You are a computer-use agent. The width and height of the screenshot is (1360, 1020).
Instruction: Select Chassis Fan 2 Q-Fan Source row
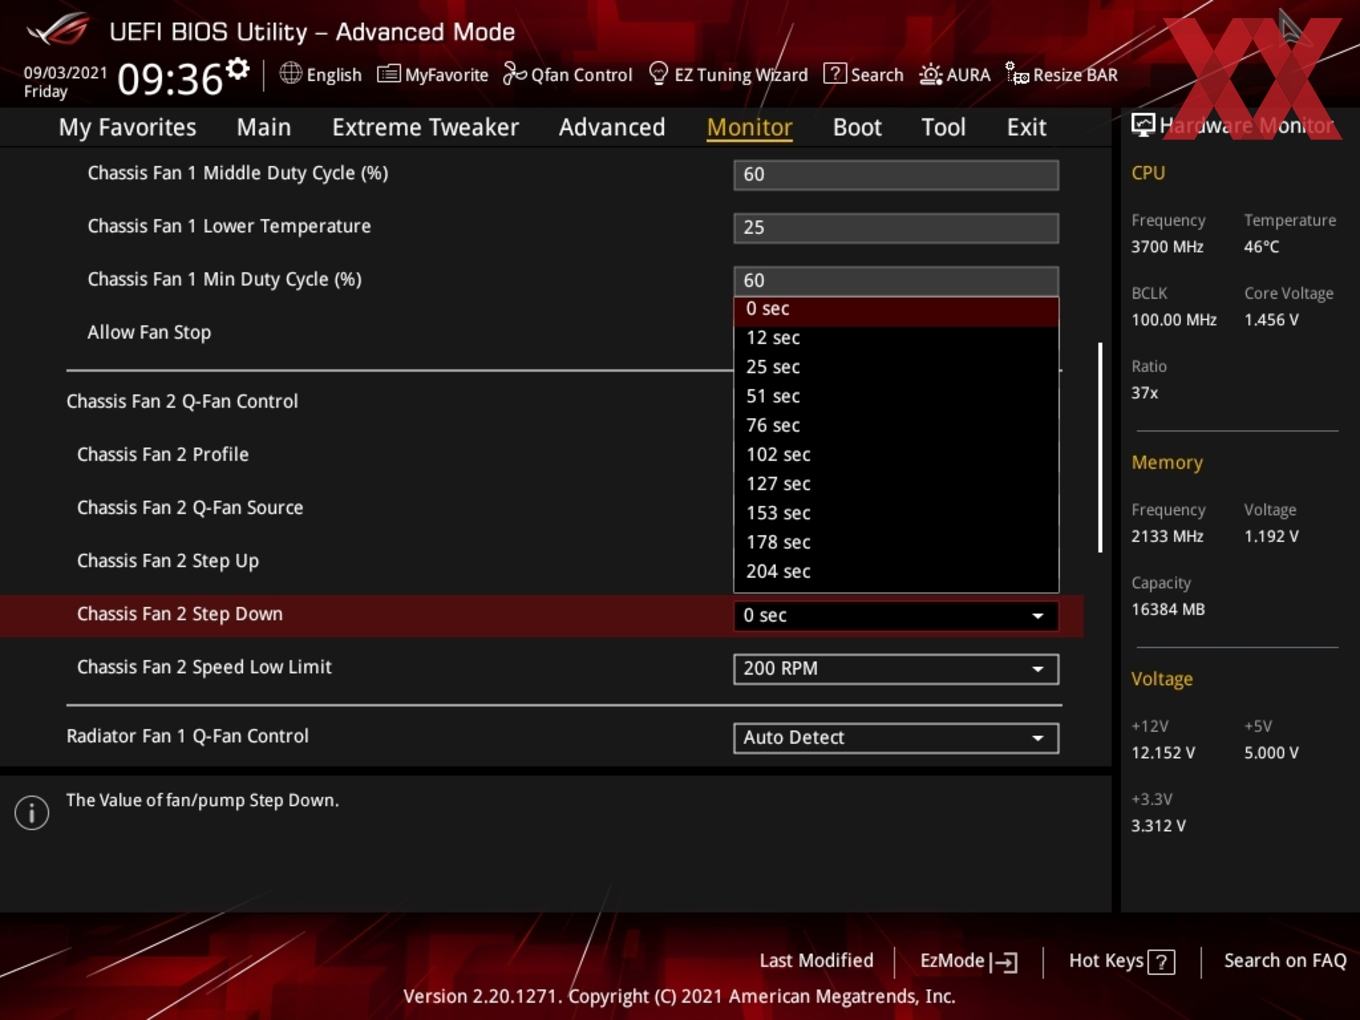(190, 507)
